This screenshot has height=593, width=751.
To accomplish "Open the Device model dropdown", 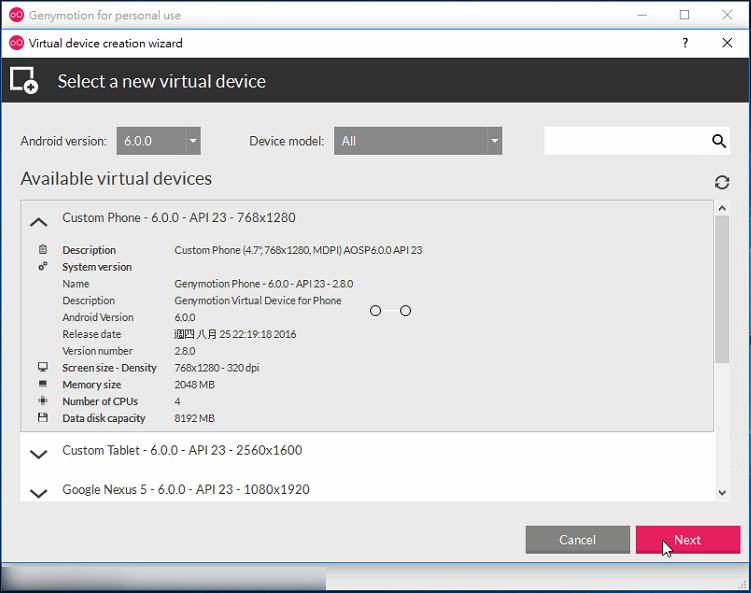I will coord(418,141).
